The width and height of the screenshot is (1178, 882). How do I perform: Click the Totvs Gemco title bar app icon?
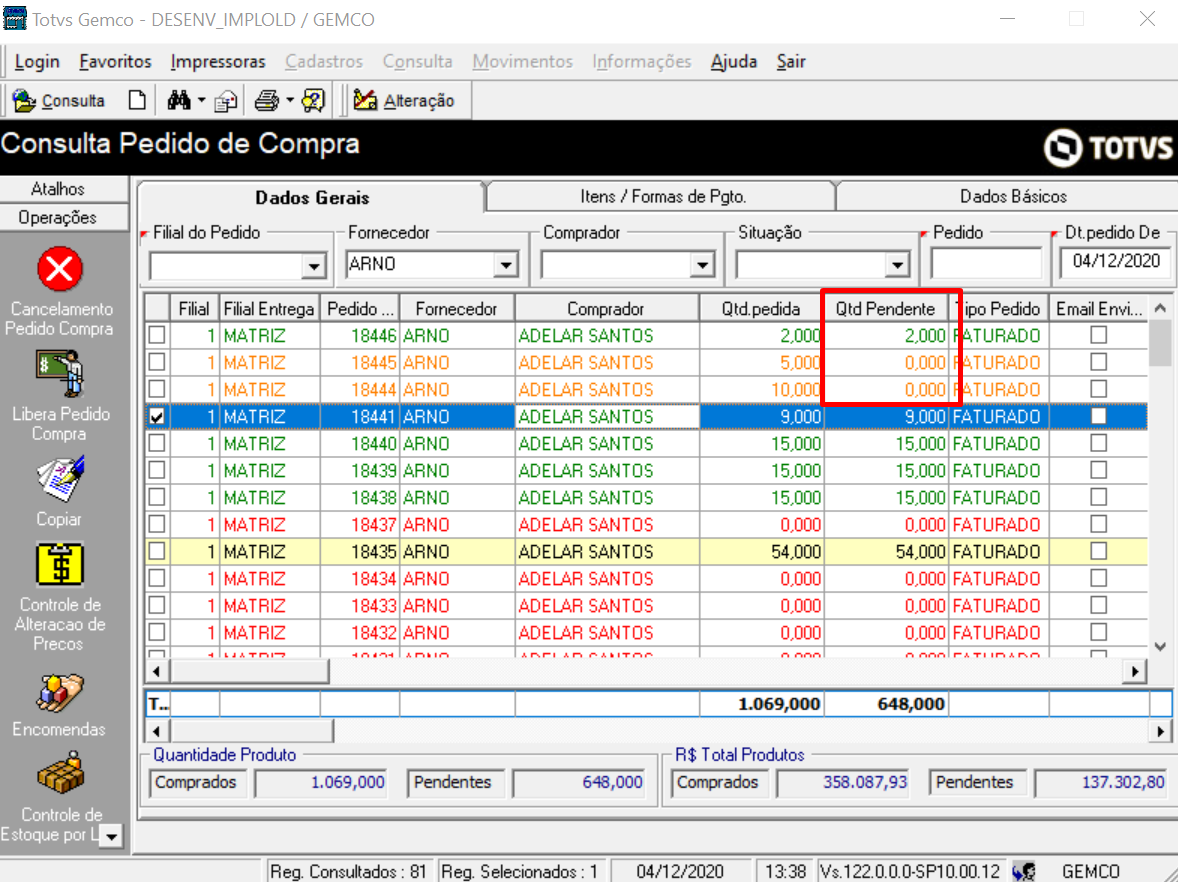point(14,19)
